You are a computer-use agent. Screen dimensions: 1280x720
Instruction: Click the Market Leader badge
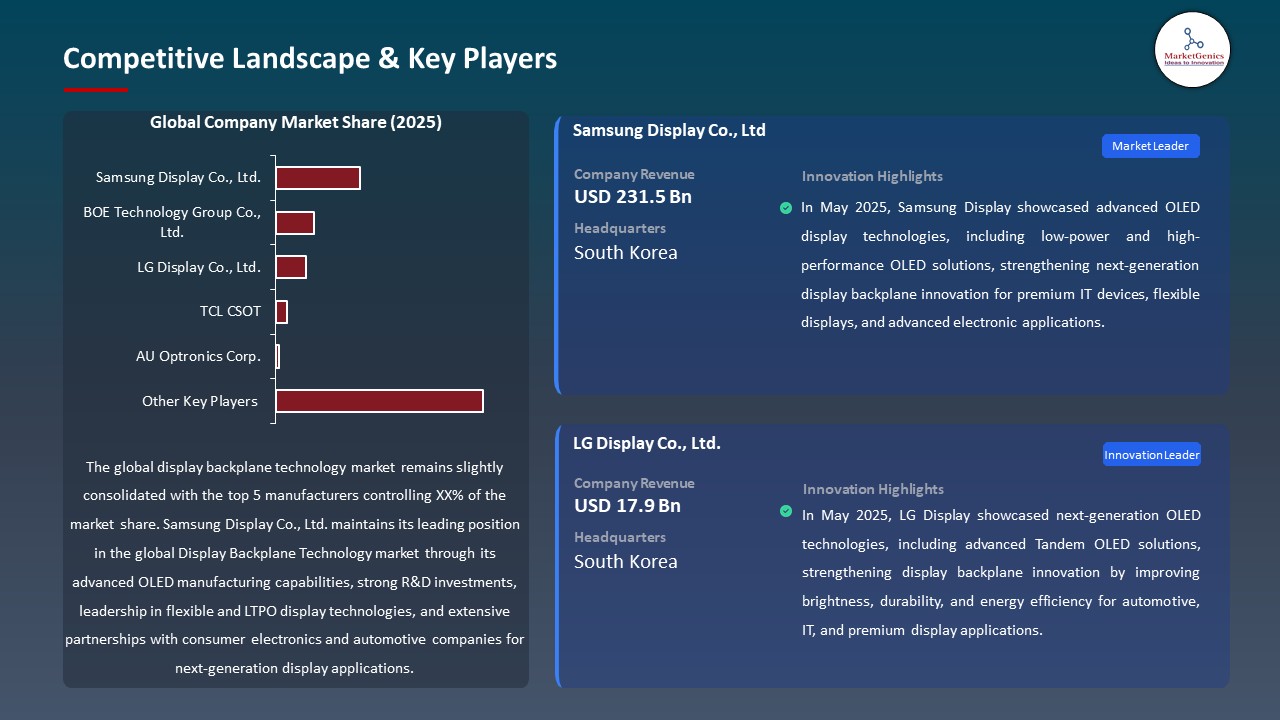pos(1150,146)
